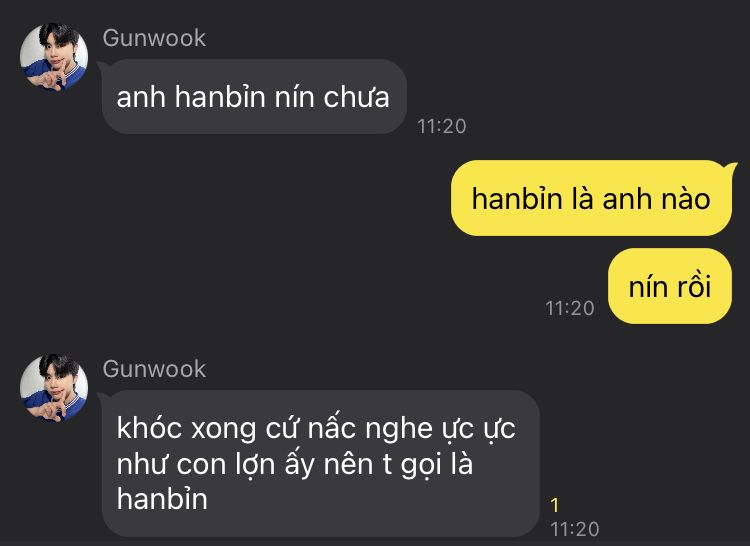The height and width of the screenshot is (546, 750).
Task: Open Gunwook's avatar beside the last message
Action: point(54,388)
